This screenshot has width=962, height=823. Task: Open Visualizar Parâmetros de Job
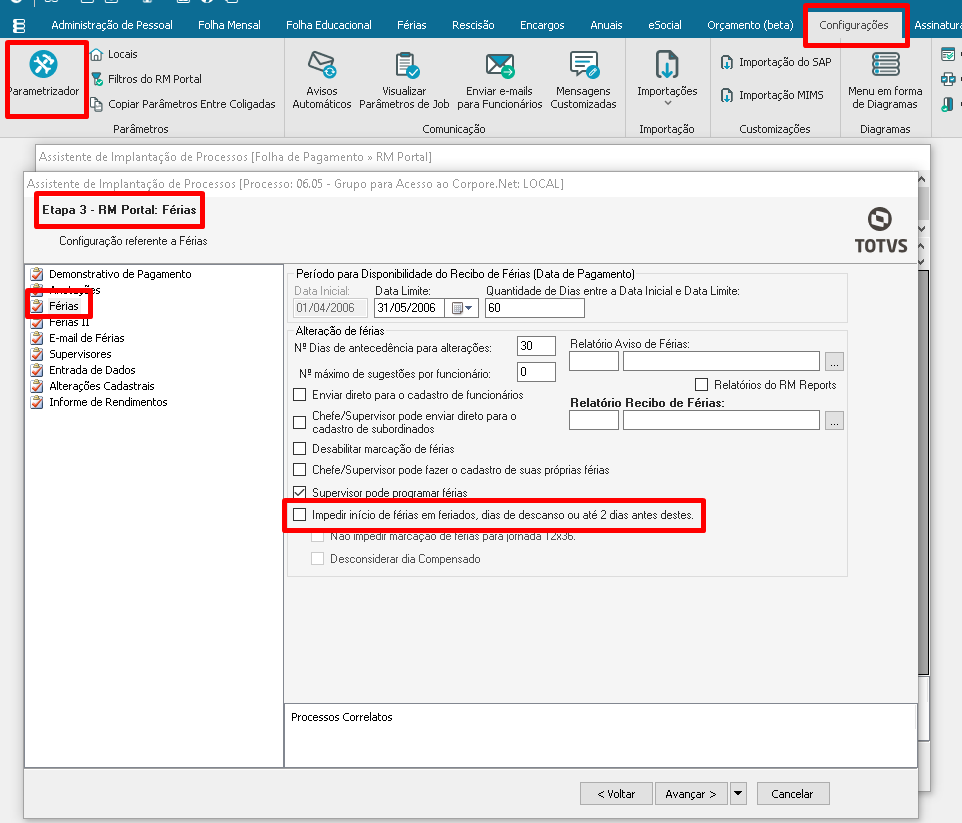[x=404, y=80]
